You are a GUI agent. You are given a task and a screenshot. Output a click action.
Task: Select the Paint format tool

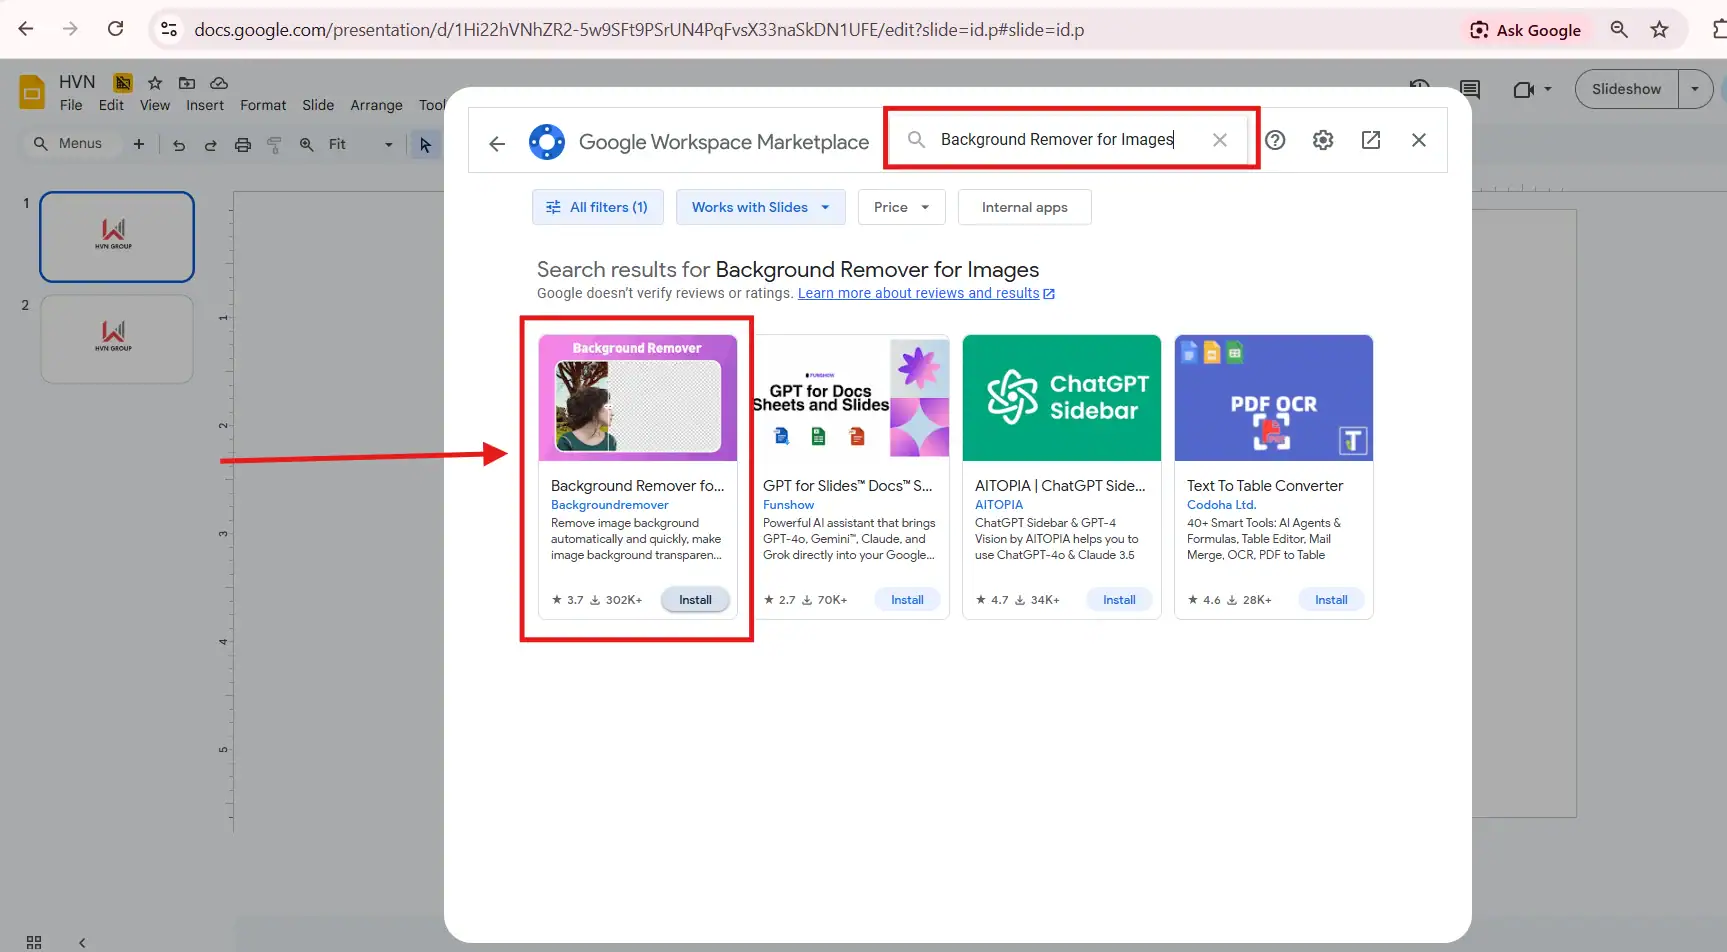point(275,144)
